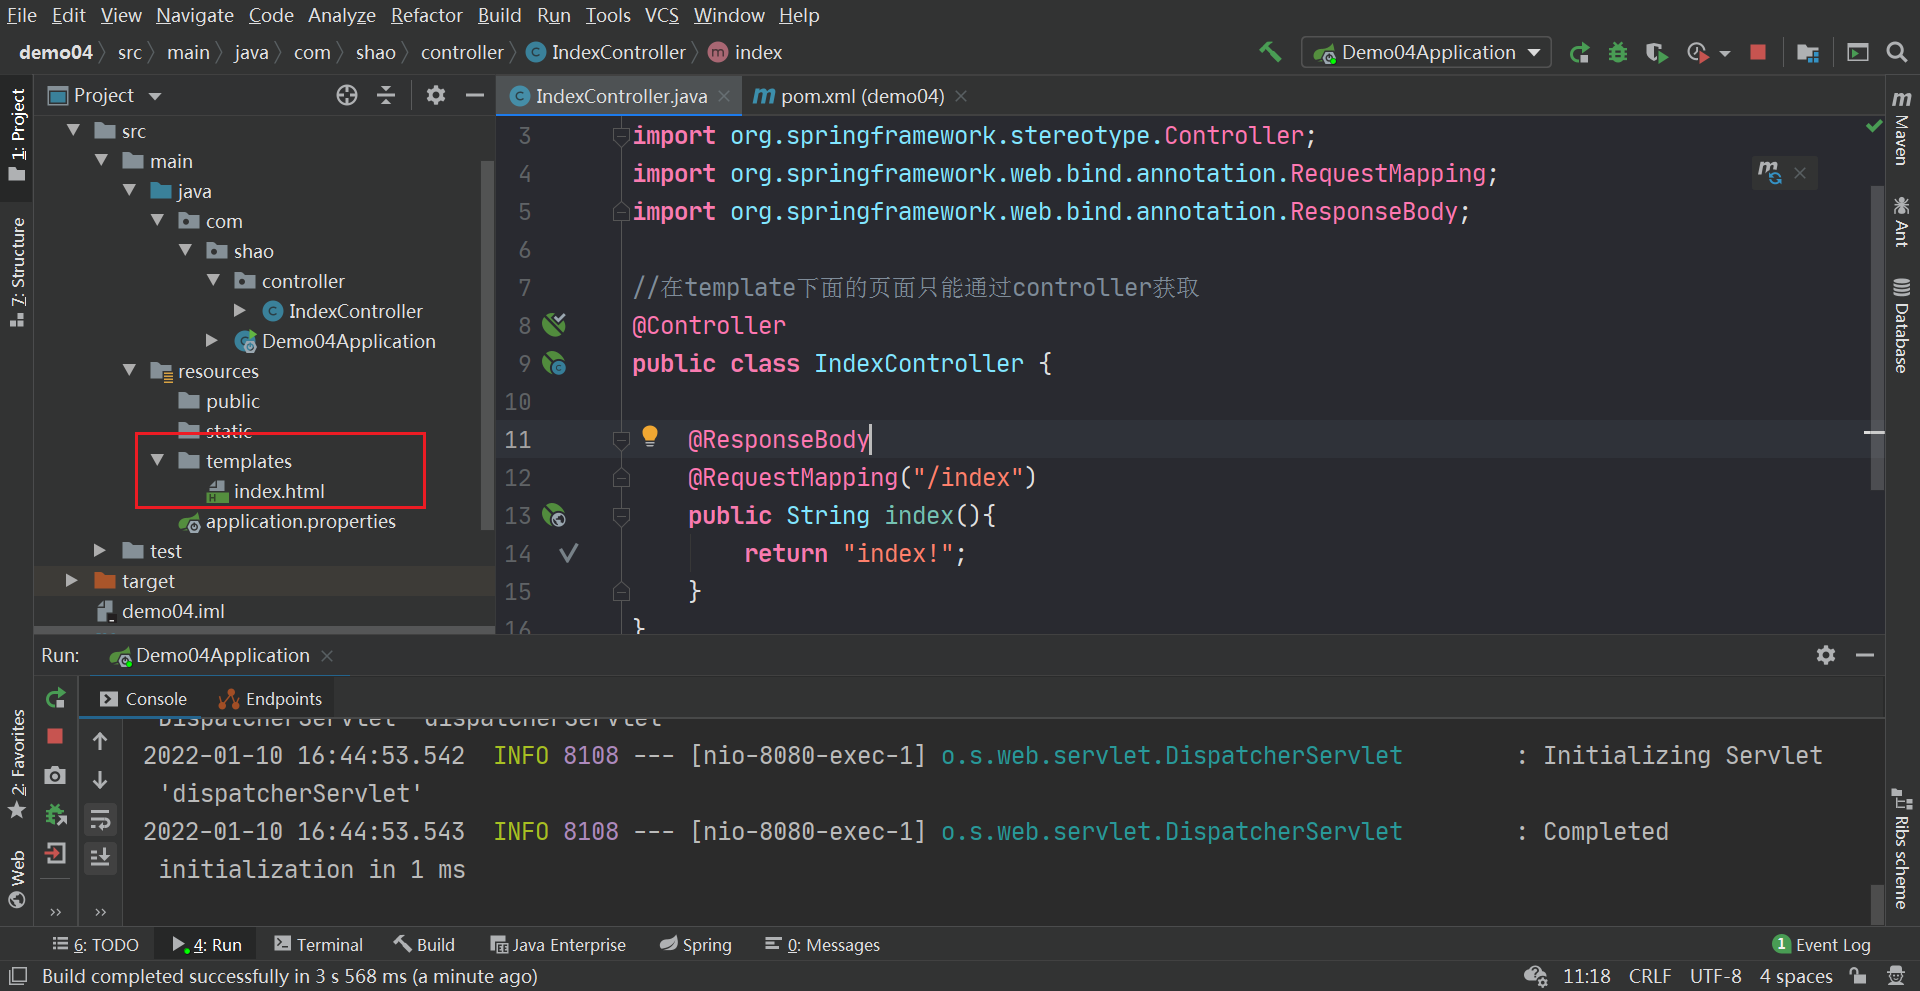Open the 6: TODO tool window button

[x=96, y=945]
